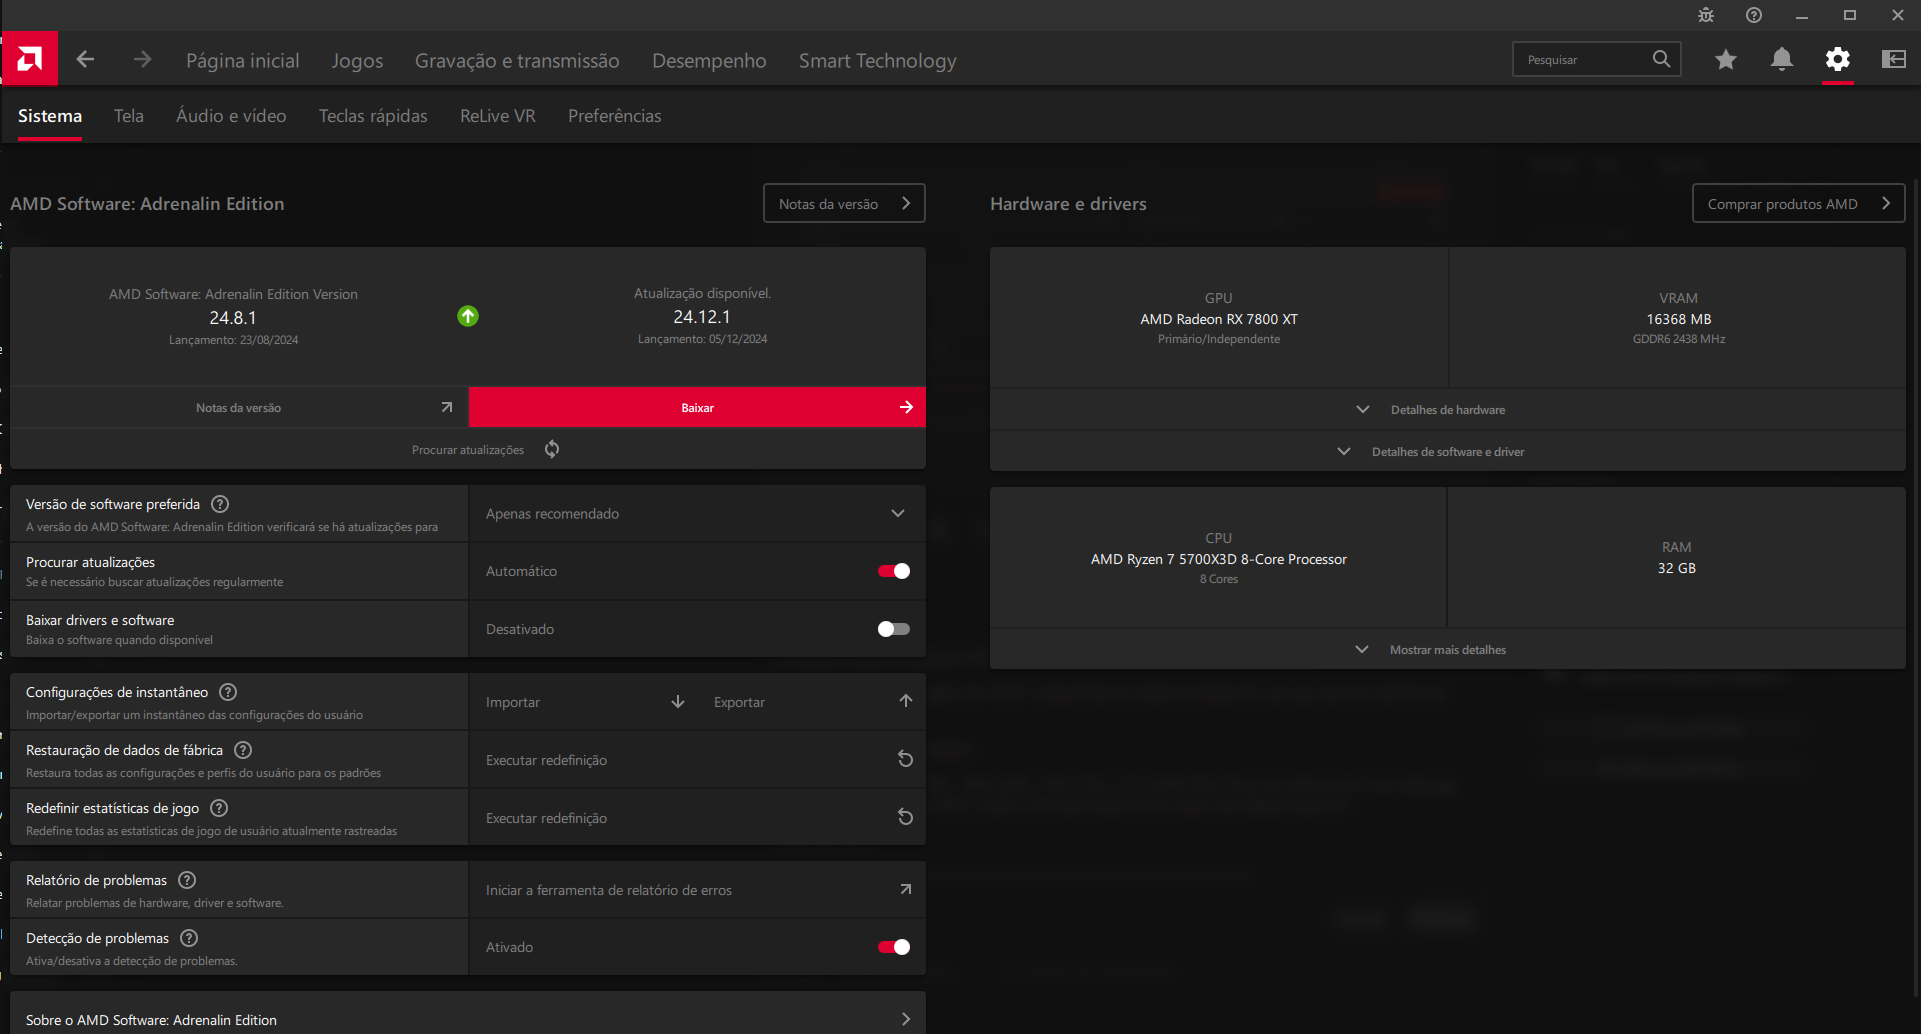This screenshot has width=1921, height=1034.
Task: Click the AMD logo home icon
Action: pyautogui.click(x=29, y=59)
